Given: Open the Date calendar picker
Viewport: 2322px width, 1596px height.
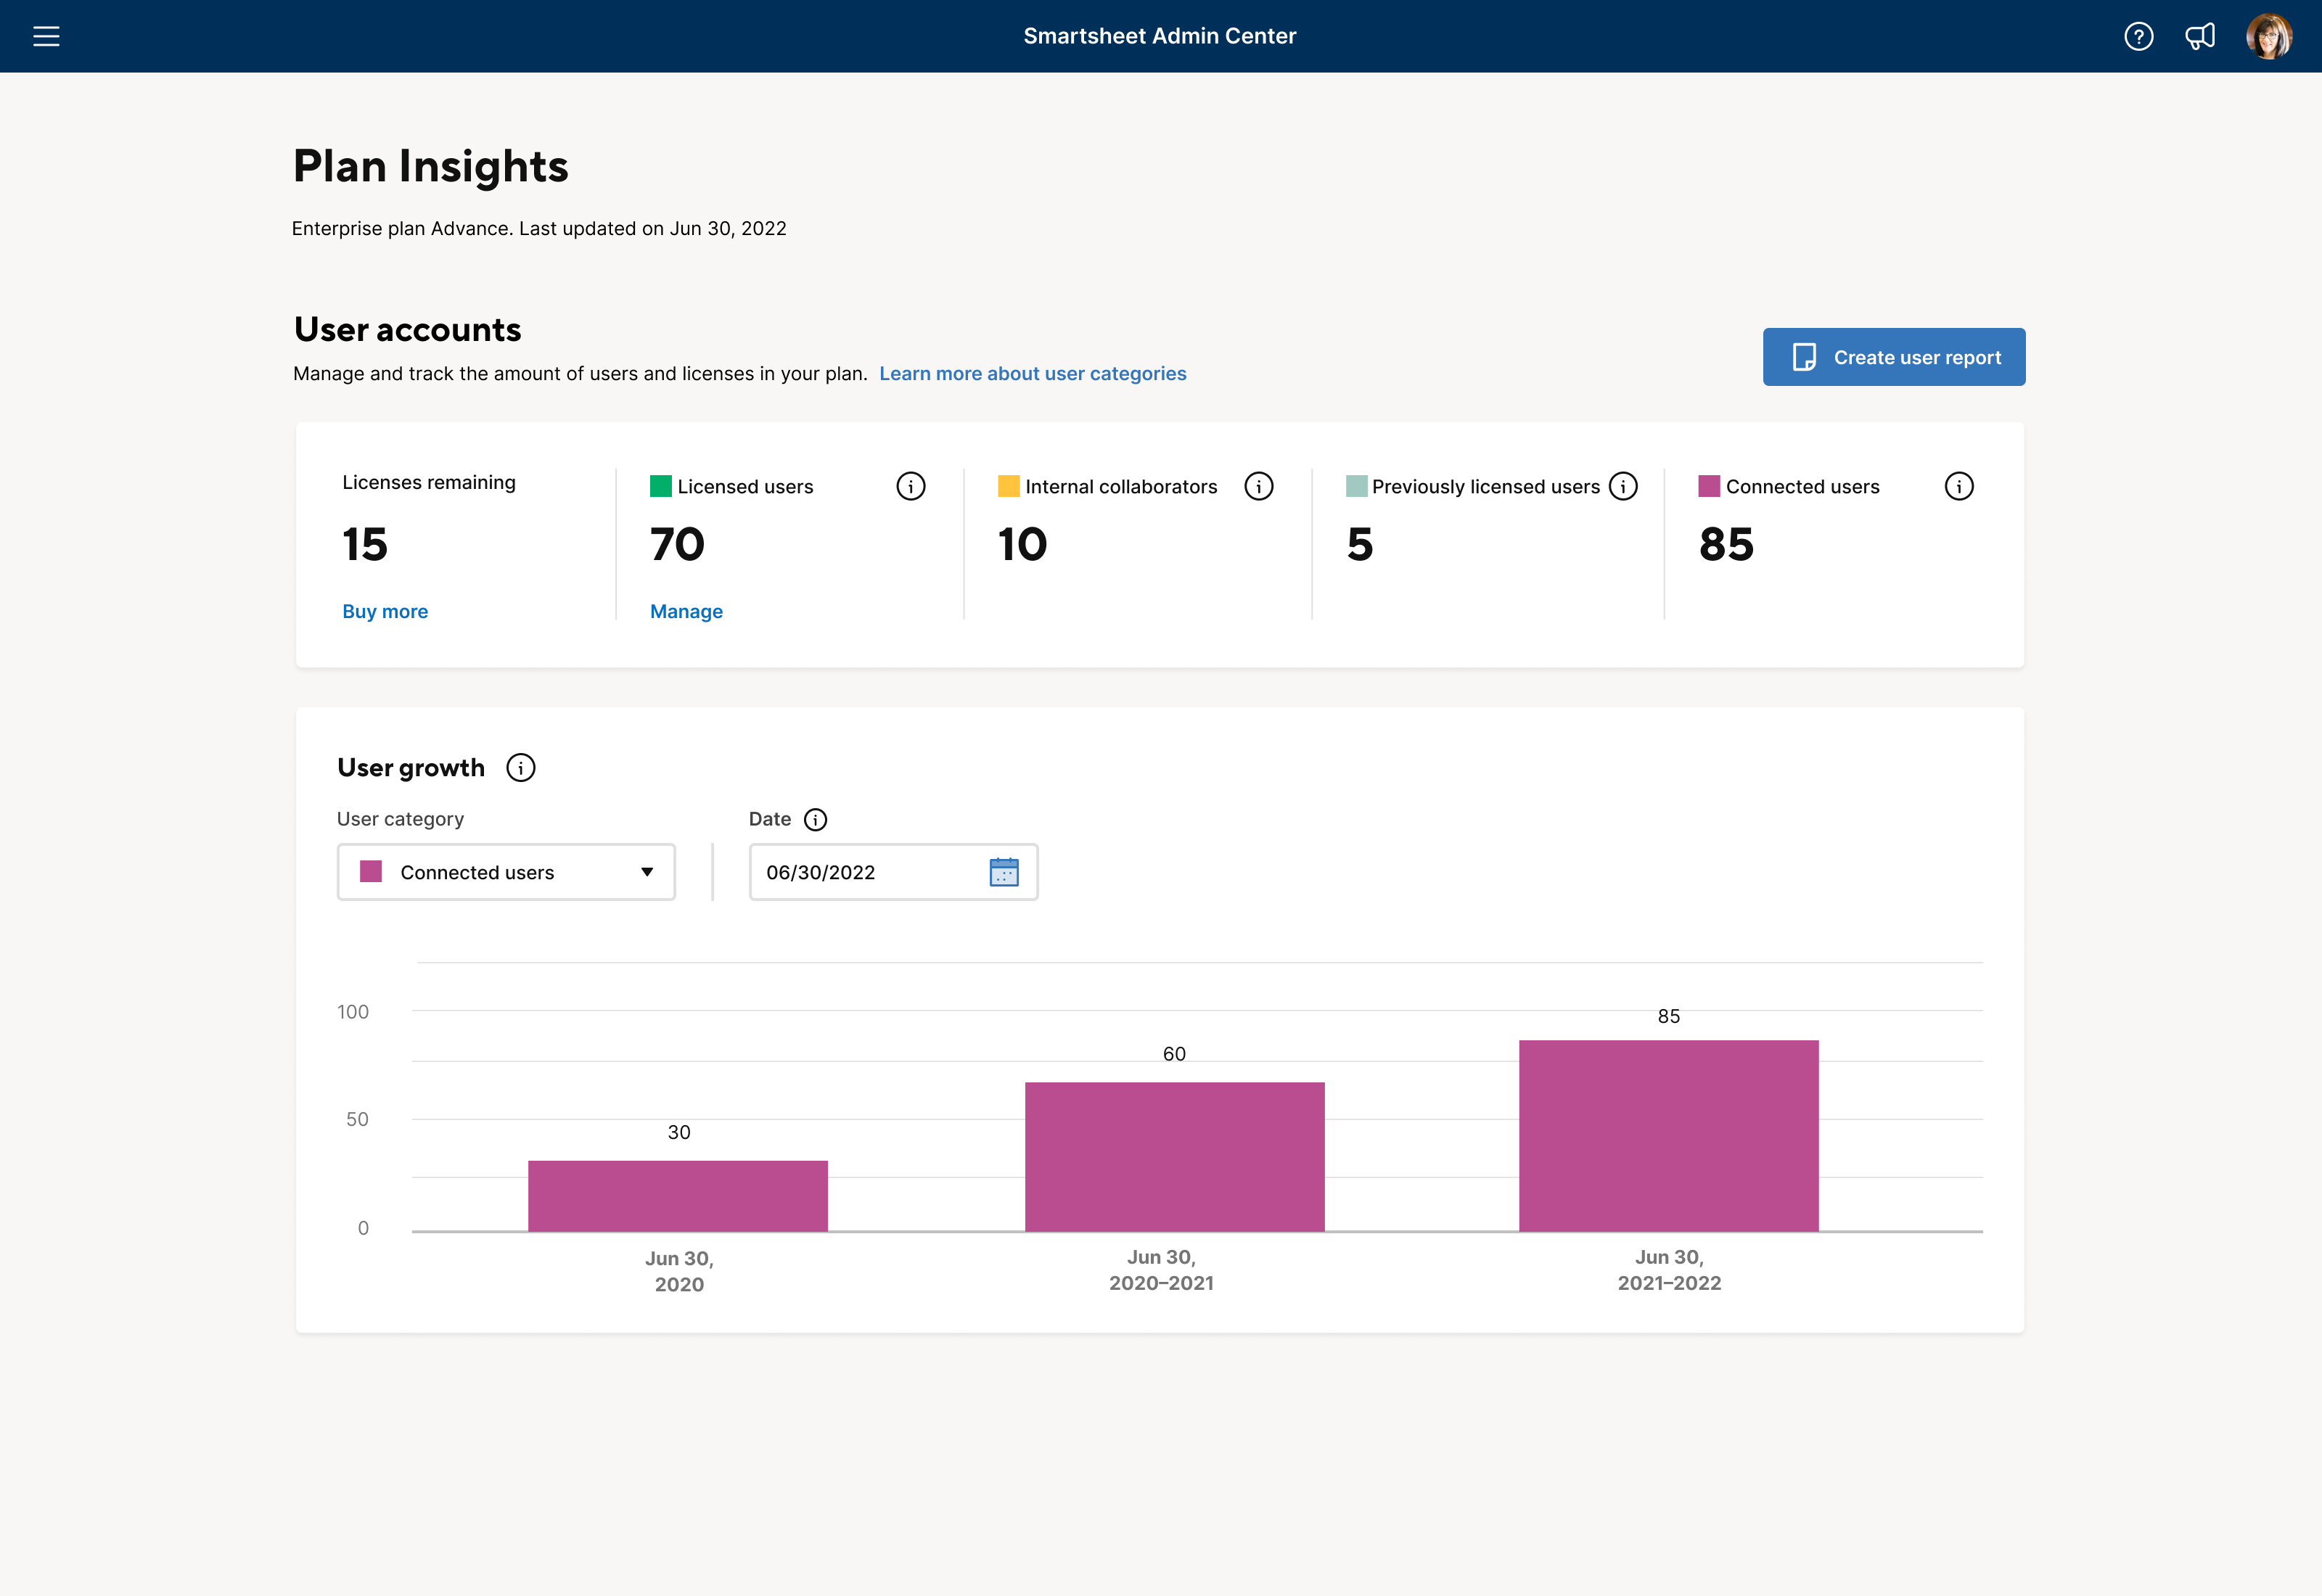Looking at the screenshot, I should (x=1006, y=871).
